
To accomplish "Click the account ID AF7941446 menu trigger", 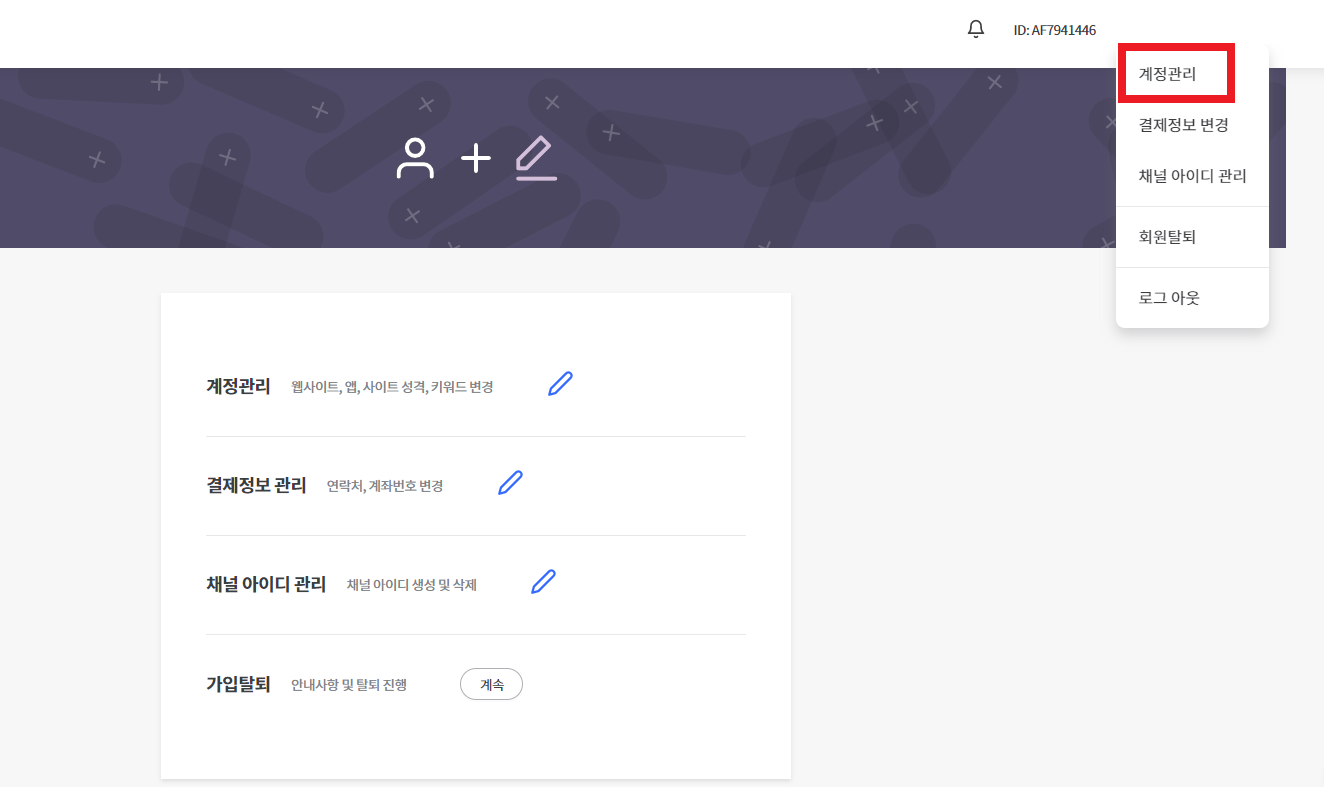I will 1054,30.
